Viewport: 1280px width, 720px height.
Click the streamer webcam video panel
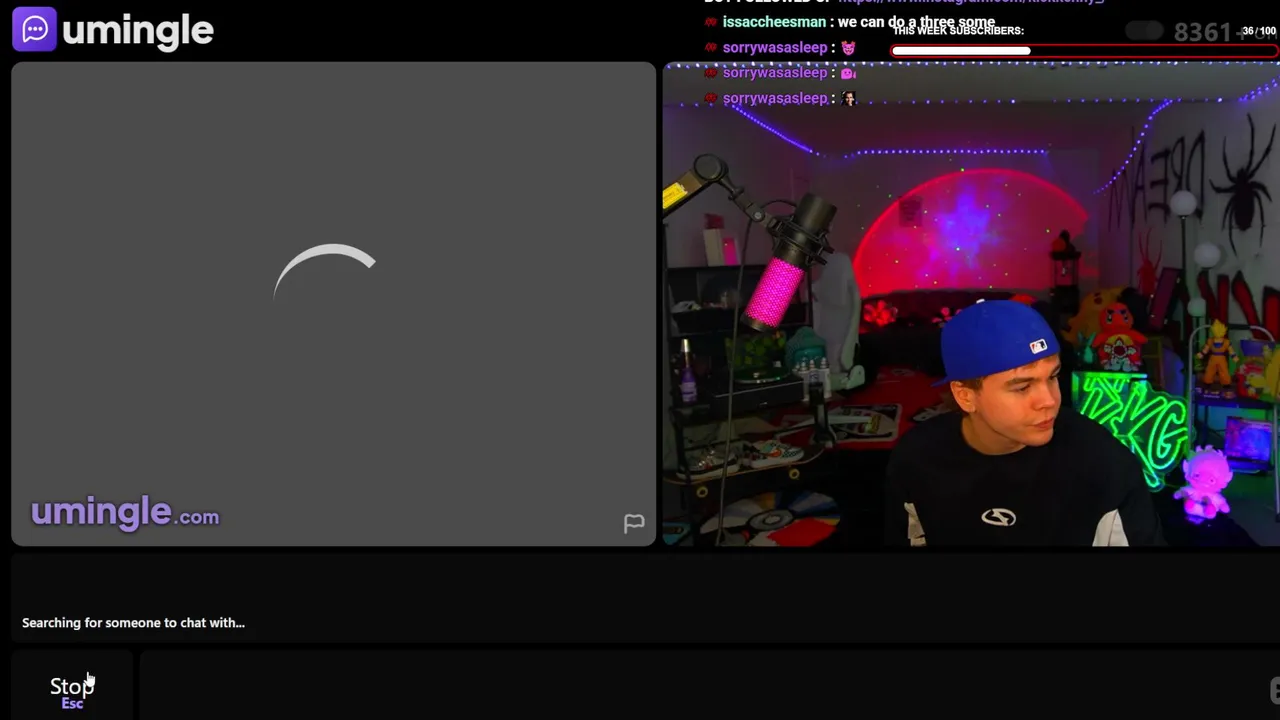pyautogui.click(x=971, y=304)
